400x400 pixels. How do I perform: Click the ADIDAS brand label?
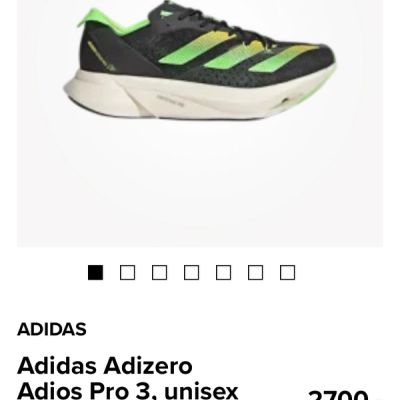pyautogui.click(x=52, y=329)
